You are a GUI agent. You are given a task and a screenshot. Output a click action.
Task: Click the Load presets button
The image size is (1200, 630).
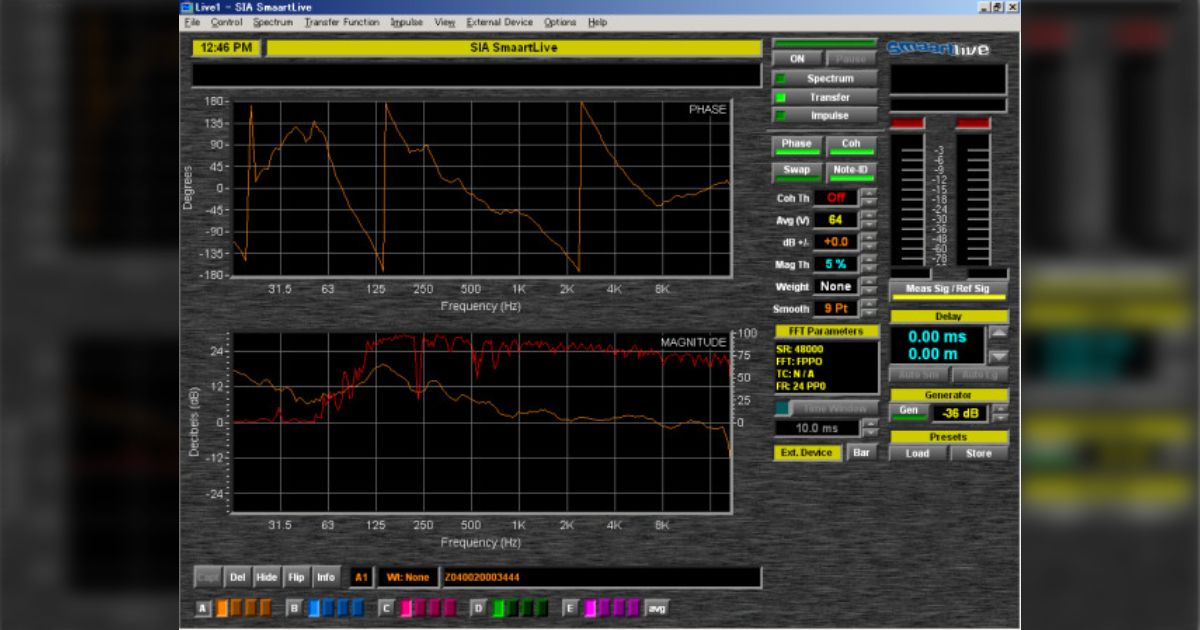[x=917, y=453]
